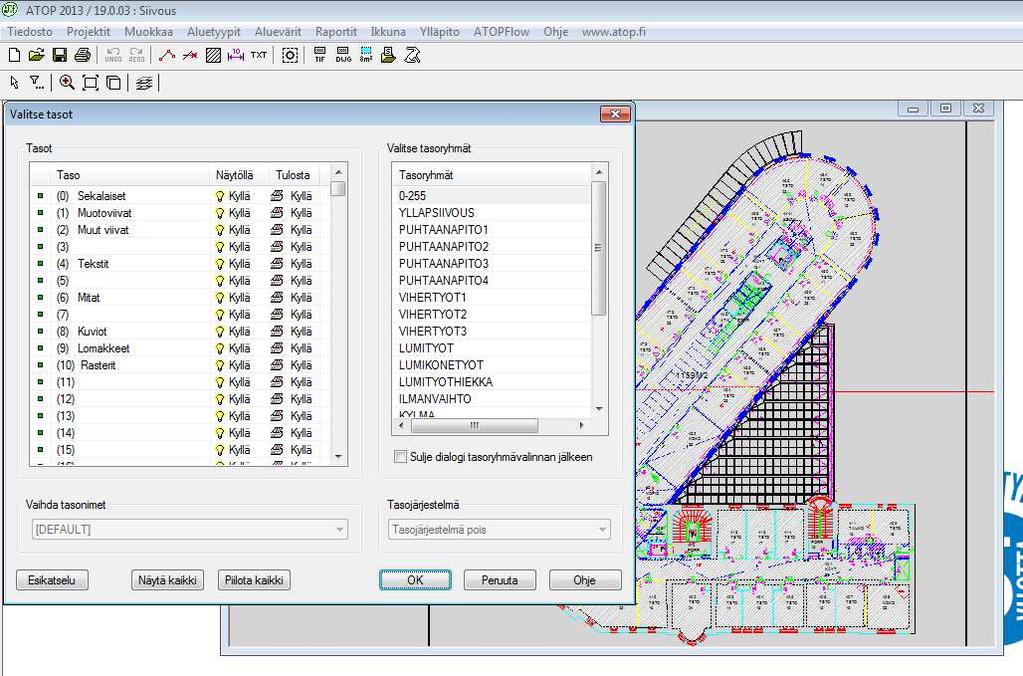The width and height of the screenshot is (1023, 676).
Task: Click the Taso column header
Action: [129, 175]
